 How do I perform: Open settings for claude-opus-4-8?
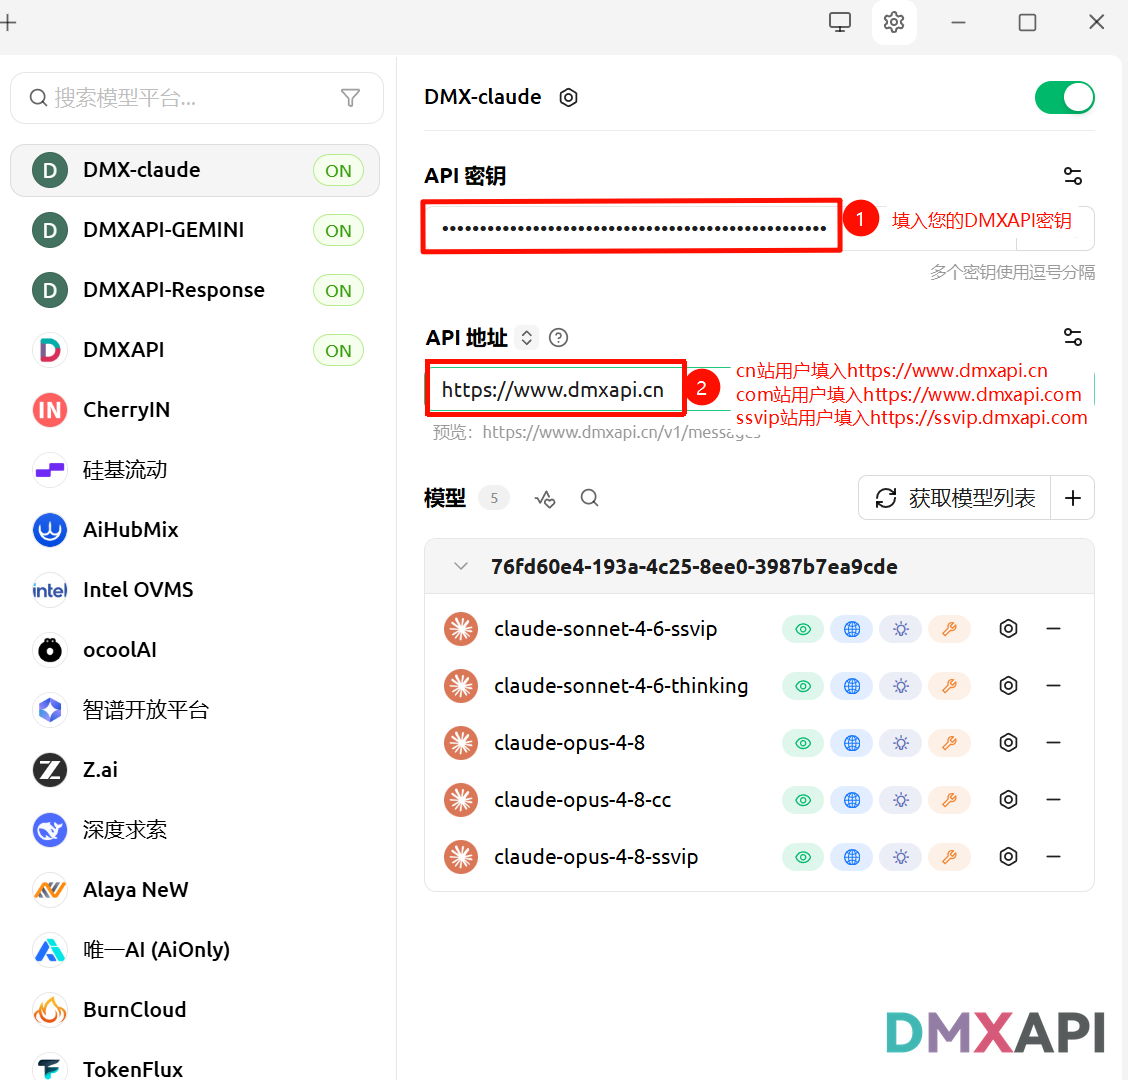[1009, 743]
